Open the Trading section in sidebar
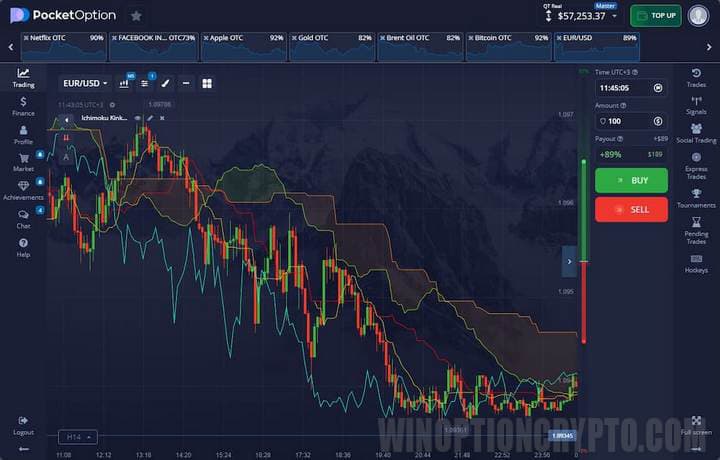The width and height of the screenshot is (720, 460). (x=23, y=78)
